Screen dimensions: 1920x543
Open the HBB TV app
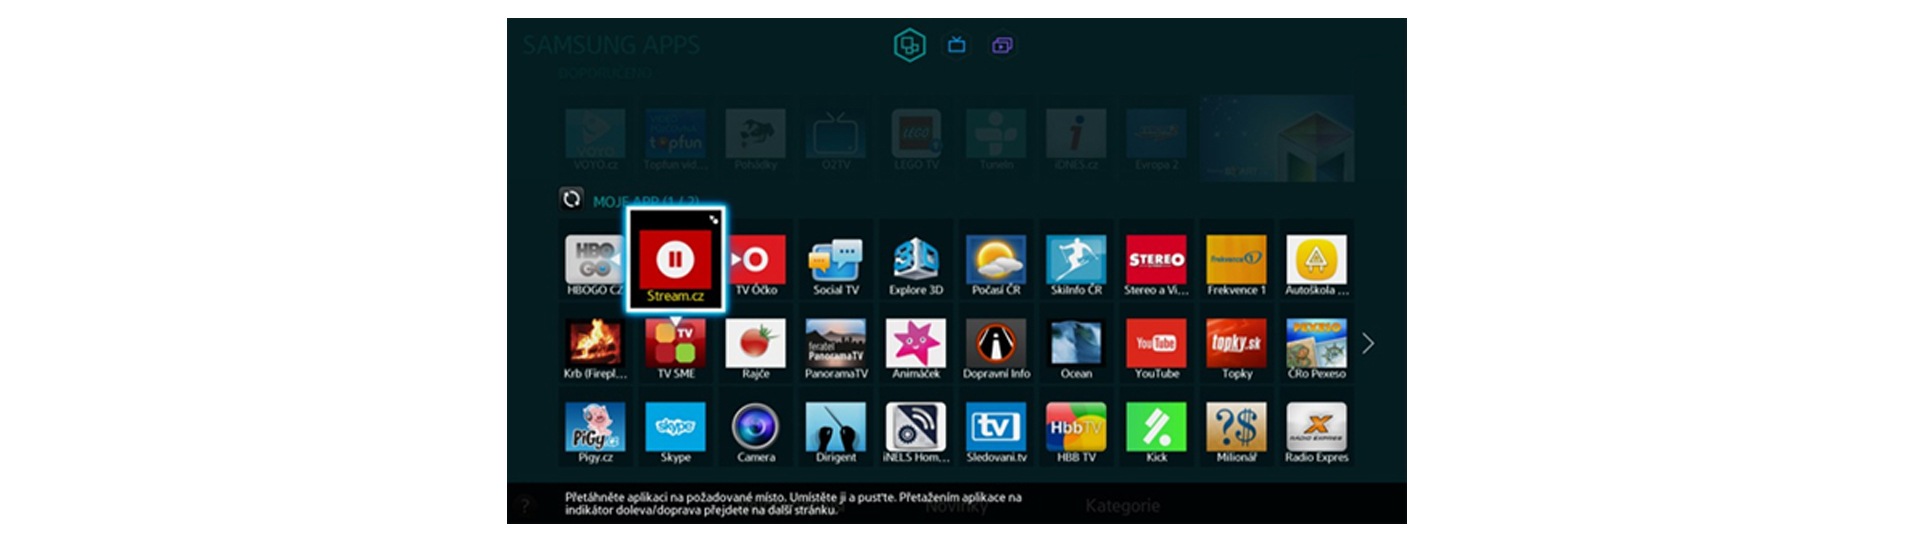click(x=1076, y=433)
